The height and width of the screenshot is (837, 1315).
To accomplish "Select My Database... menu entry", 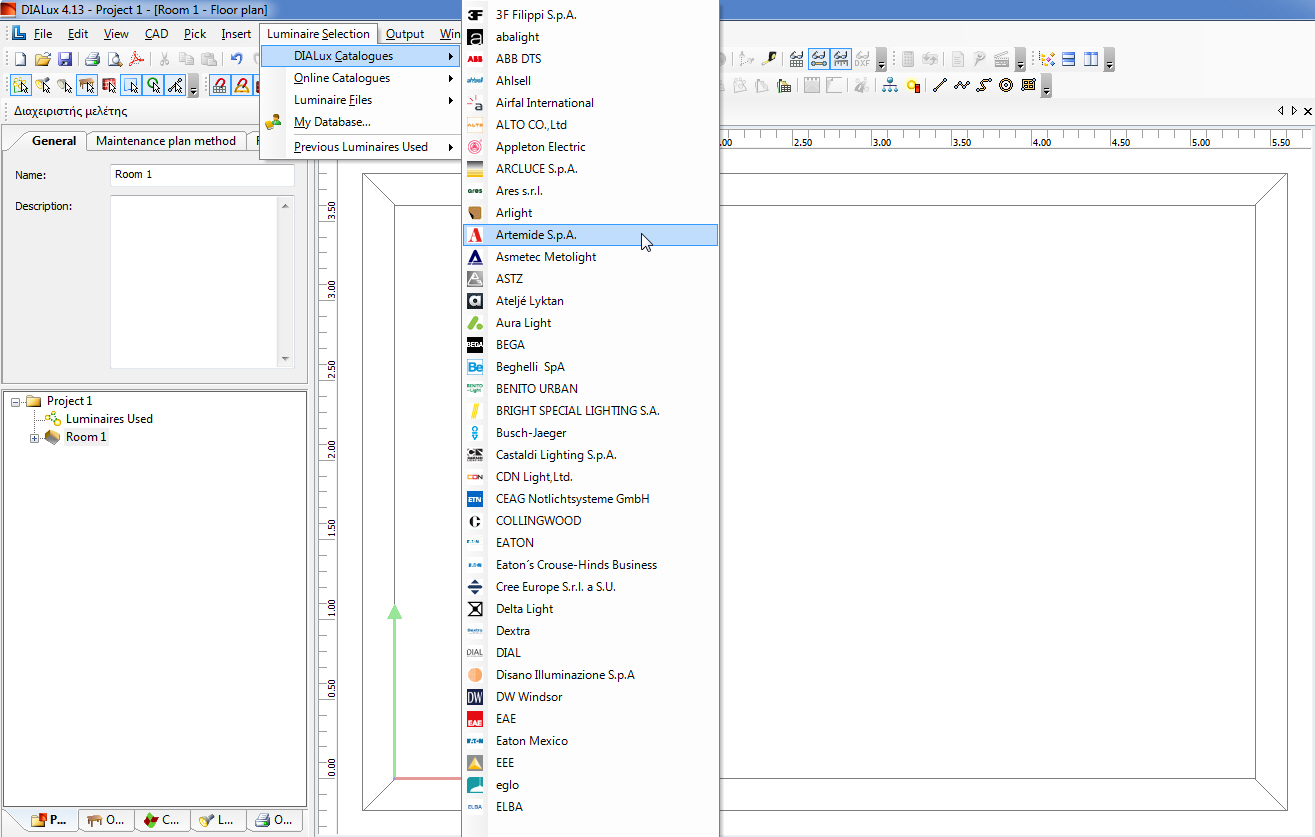I will [359, 122].
